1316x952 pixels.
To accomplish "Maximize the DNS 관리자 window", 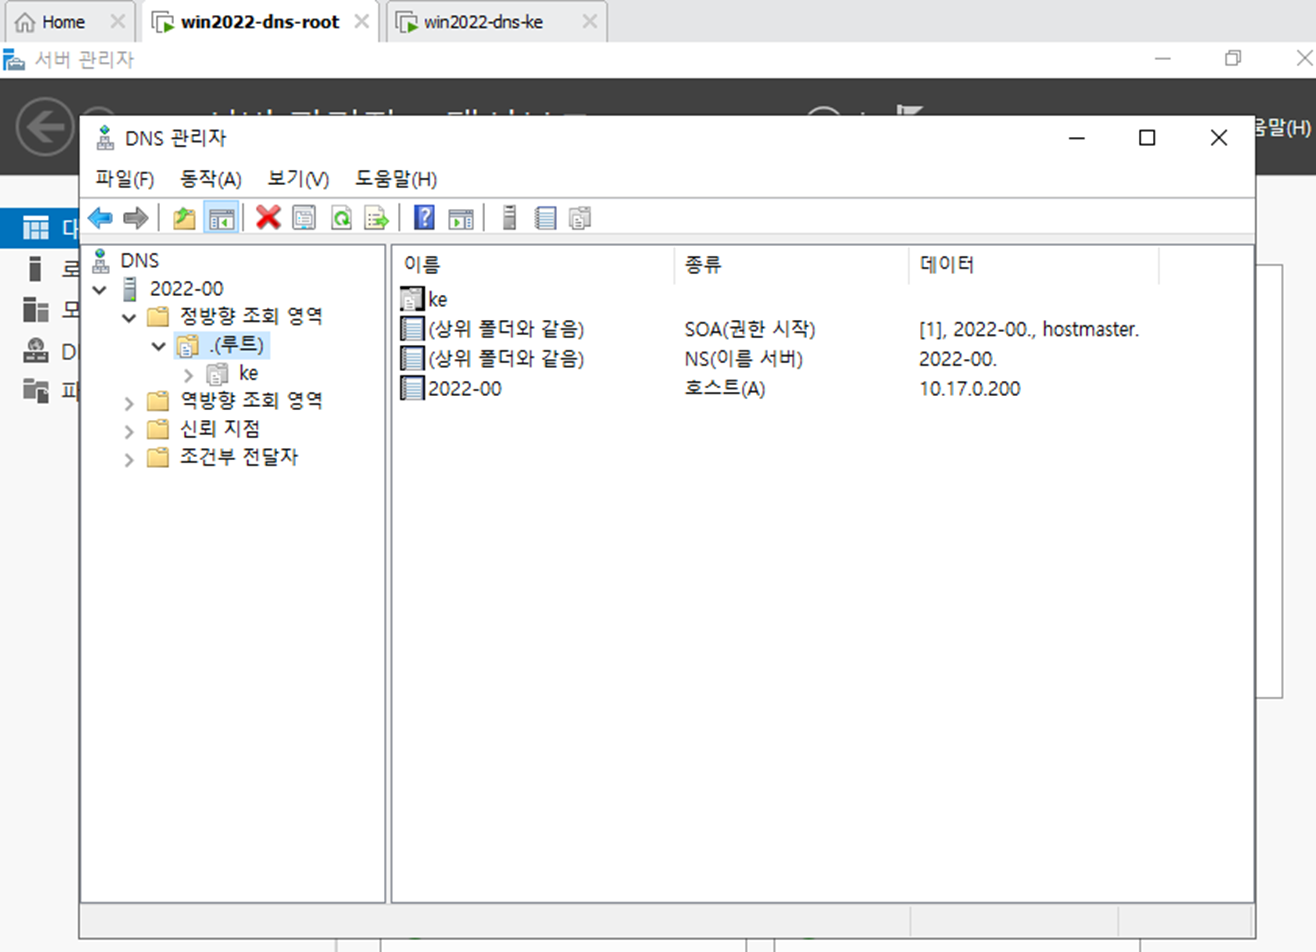I will click(x=1147, y=138).
